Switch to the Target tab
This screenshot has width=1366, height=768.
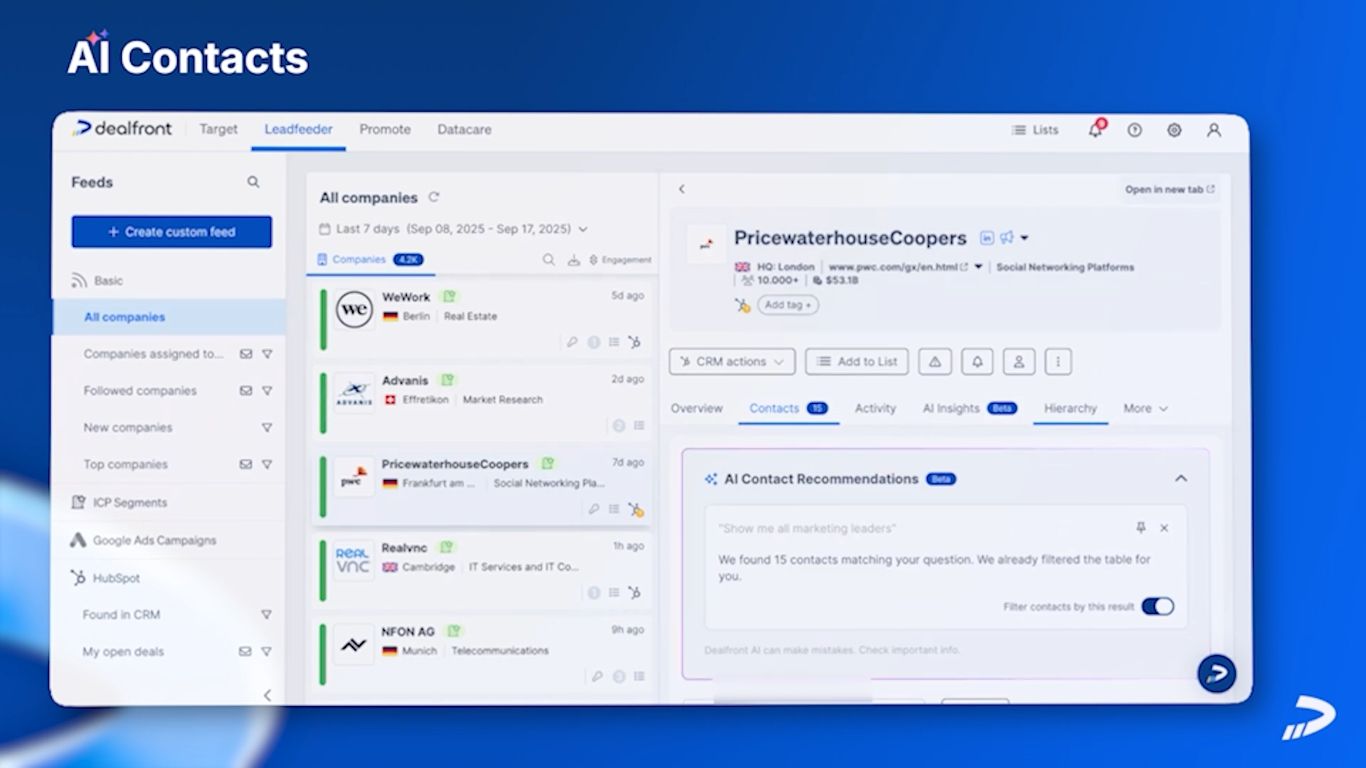point(218,129)
